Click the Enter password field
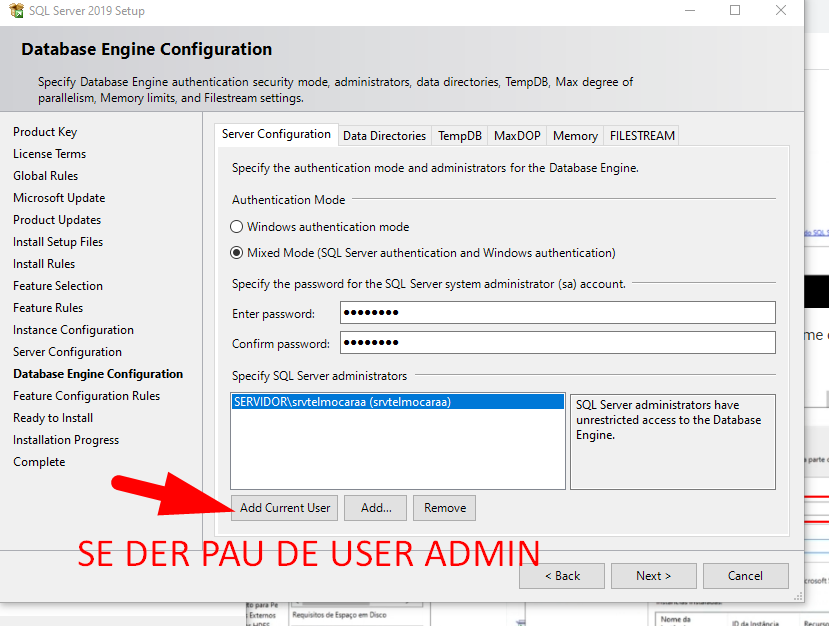 tap(557, 313)
